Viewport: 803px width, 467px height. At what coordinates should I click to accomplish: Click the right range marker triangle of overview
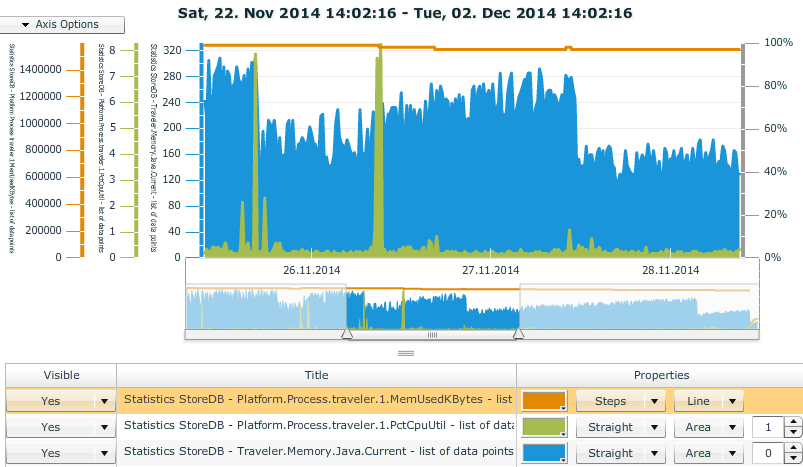tap(518, 336)
